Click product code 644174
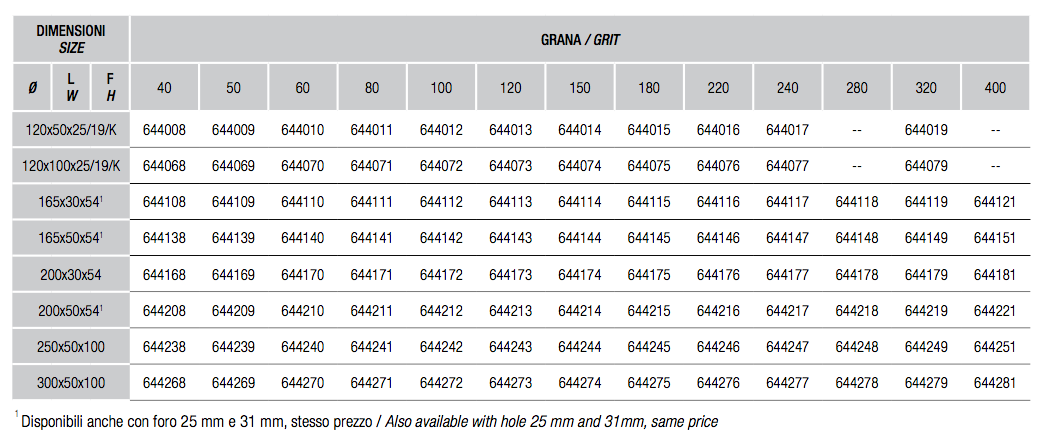This screenshot has width=1047, height=434. click(580, 274)
